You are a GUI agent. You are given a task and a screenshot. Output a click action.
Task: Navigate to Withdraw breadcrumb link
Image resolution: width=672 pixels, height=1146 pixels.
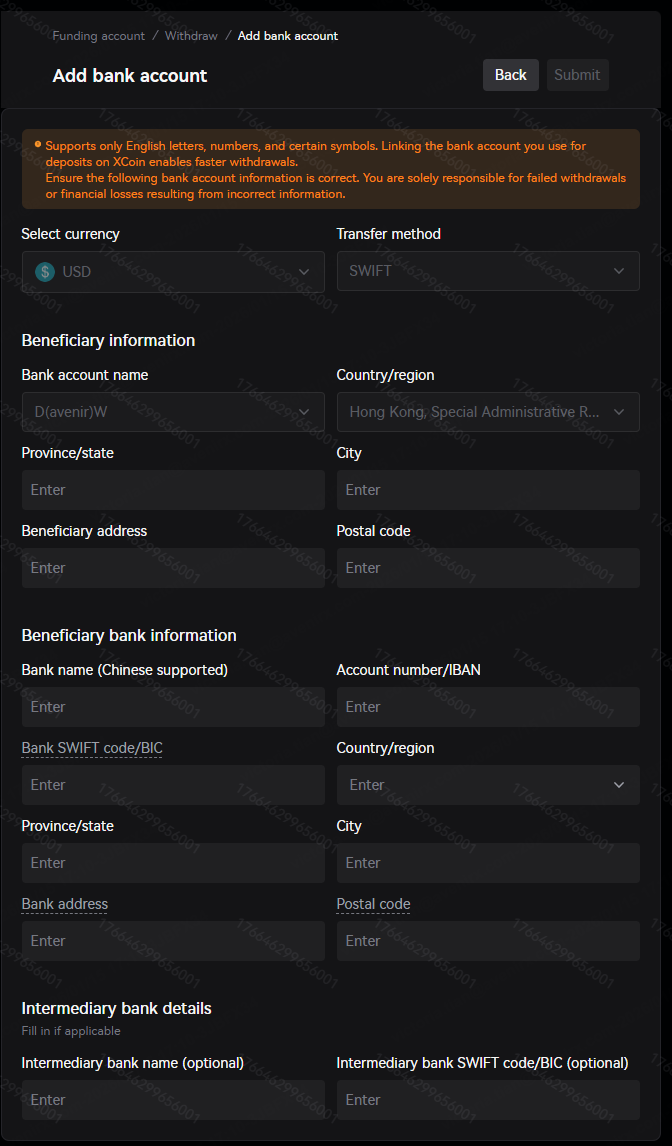(191, 36)
